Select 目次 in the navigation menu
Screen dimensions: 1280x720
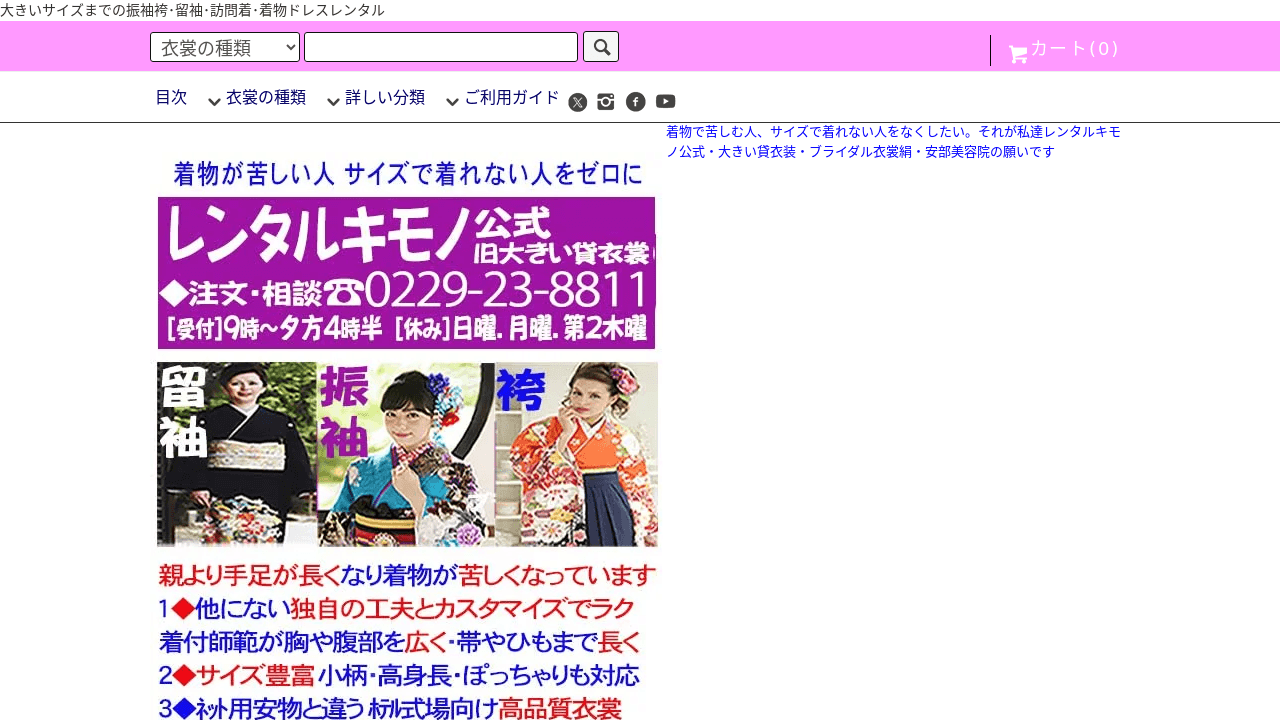click(x=171, y=98)
